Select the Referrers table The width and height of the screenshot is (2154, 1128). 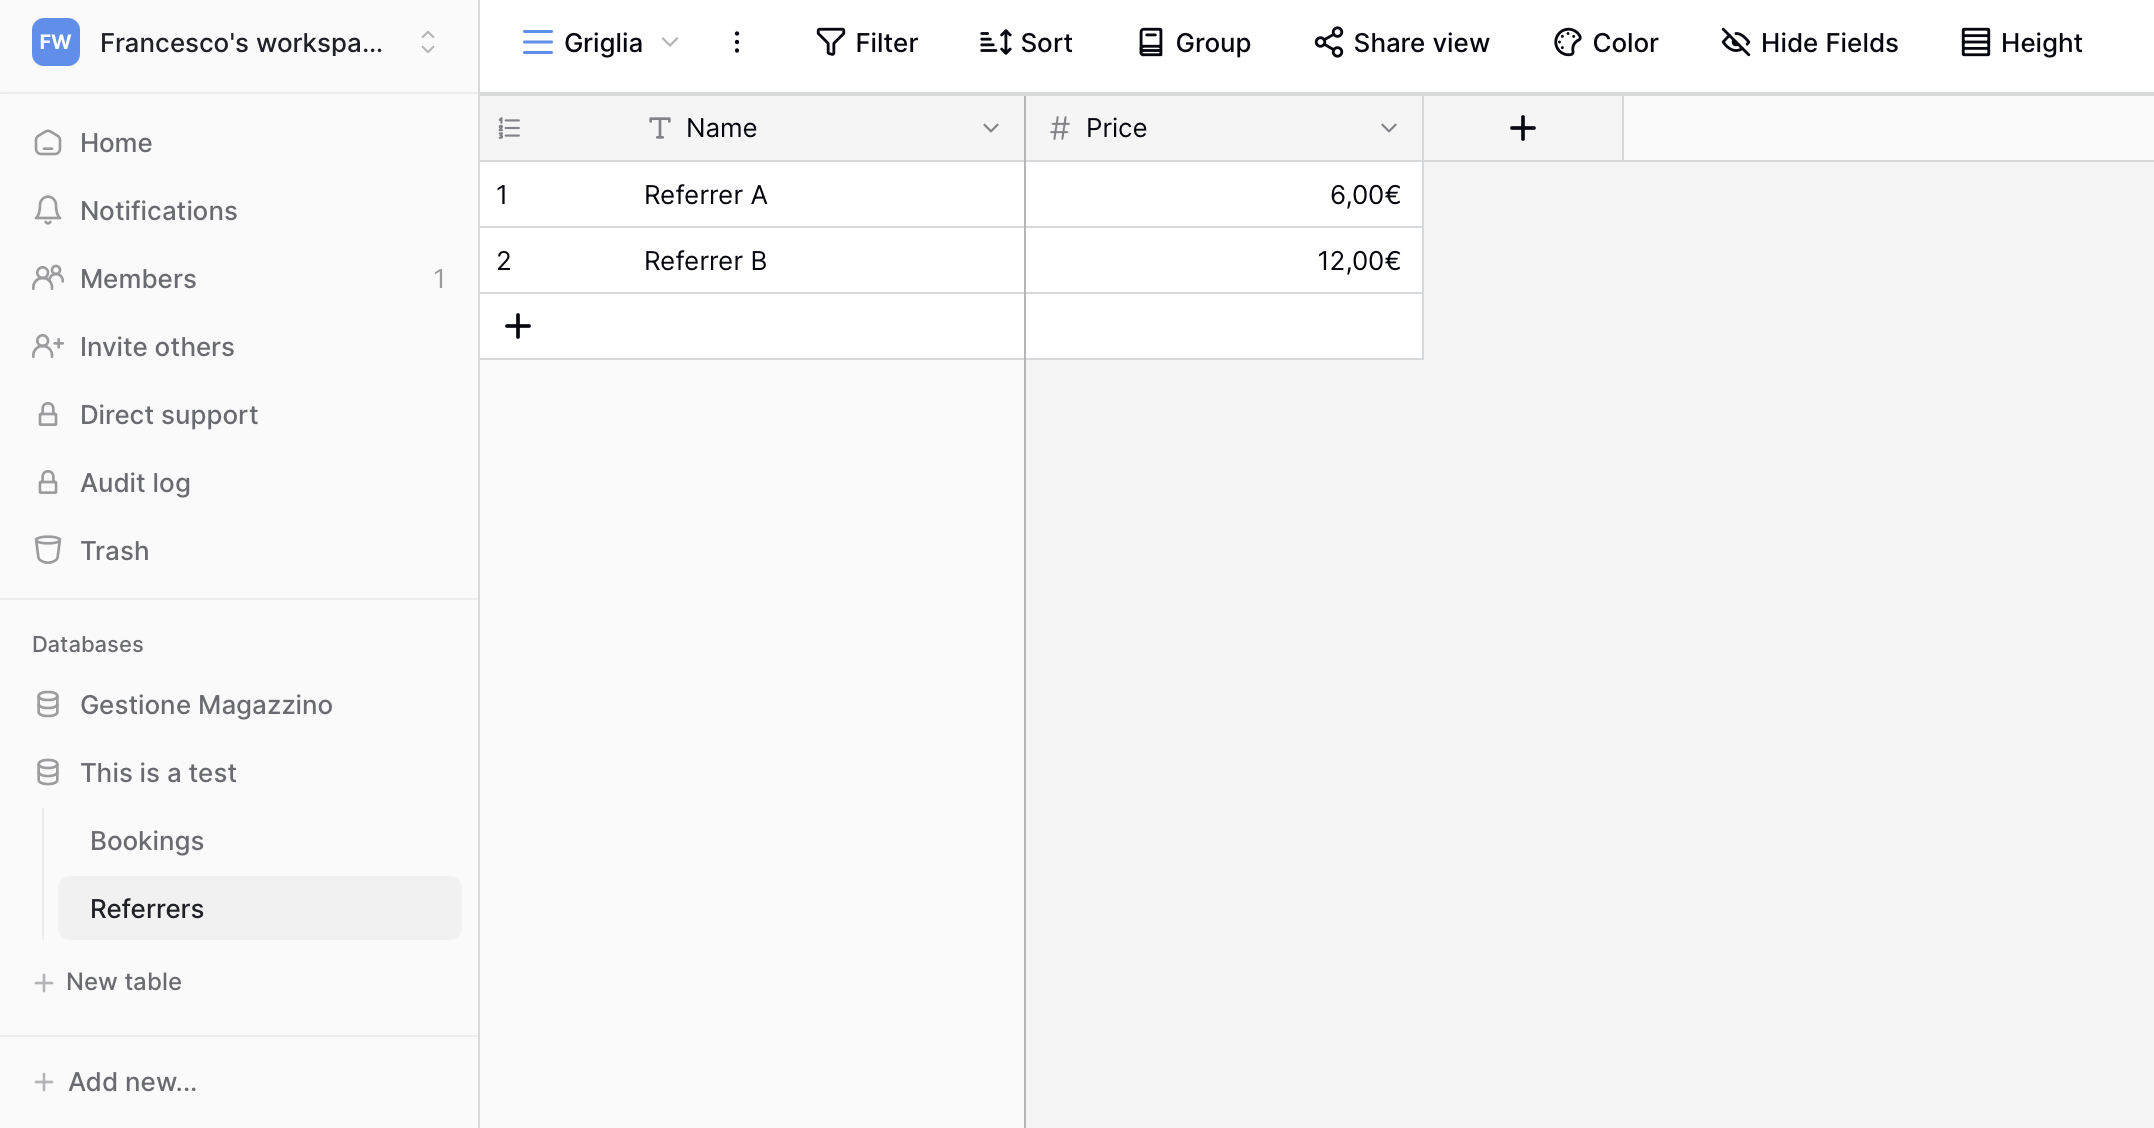tap(147, 908)
